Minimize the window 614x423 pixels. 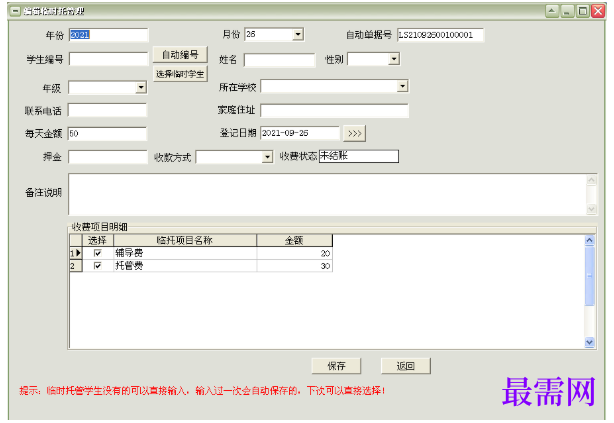(567, 11)
